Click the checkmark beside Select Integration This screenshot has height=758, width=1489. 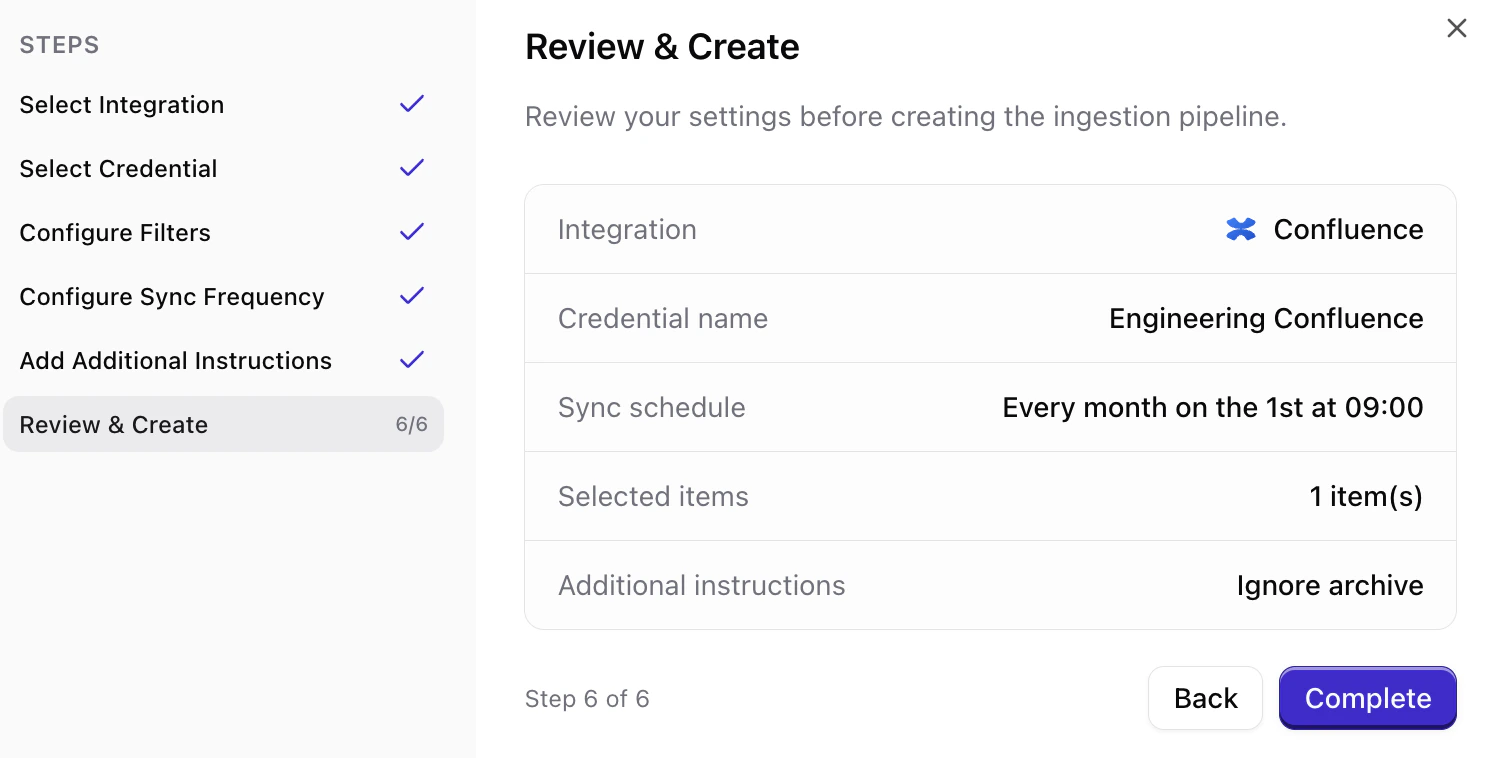(411, 103)
